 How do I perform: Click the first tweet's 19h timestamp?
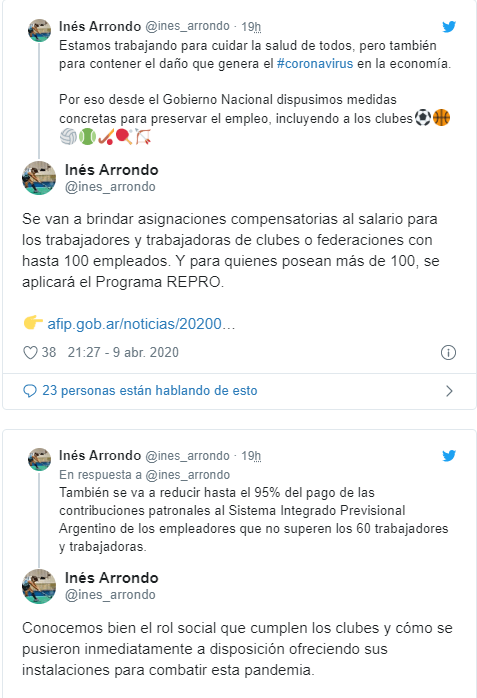[251, 27]
